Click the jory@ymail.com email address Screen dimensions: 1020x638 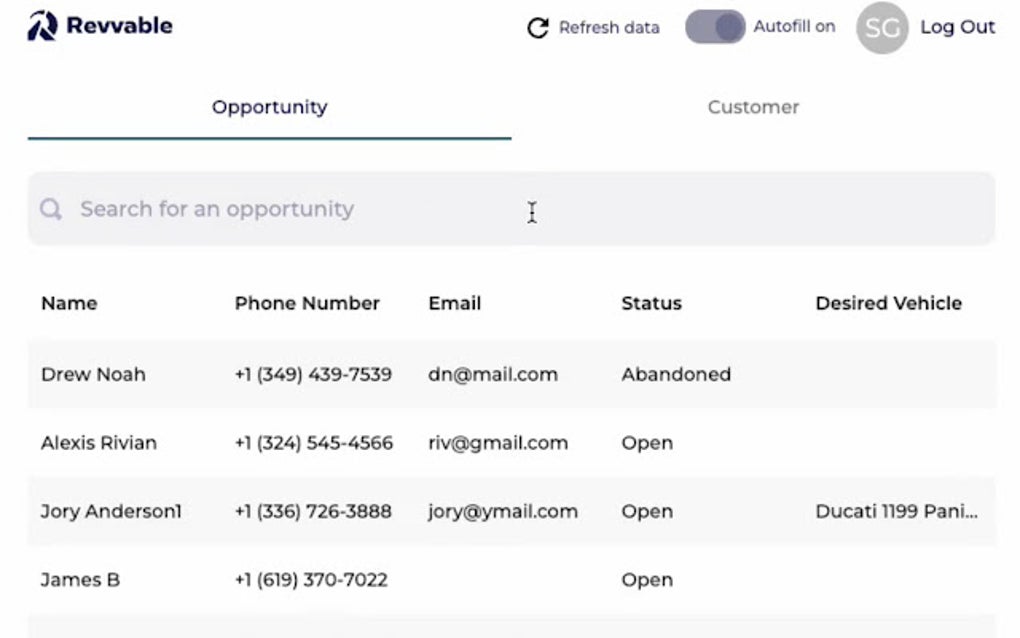pos(503,512)
